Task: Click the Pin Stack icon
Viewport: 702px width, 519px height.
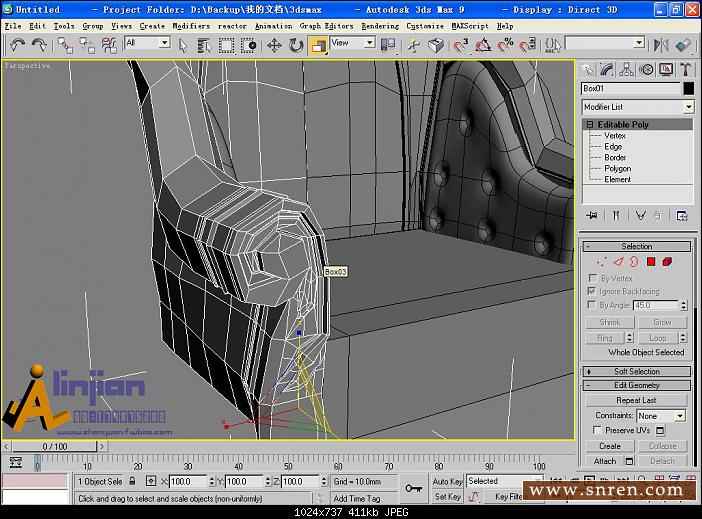Action: 592,216
